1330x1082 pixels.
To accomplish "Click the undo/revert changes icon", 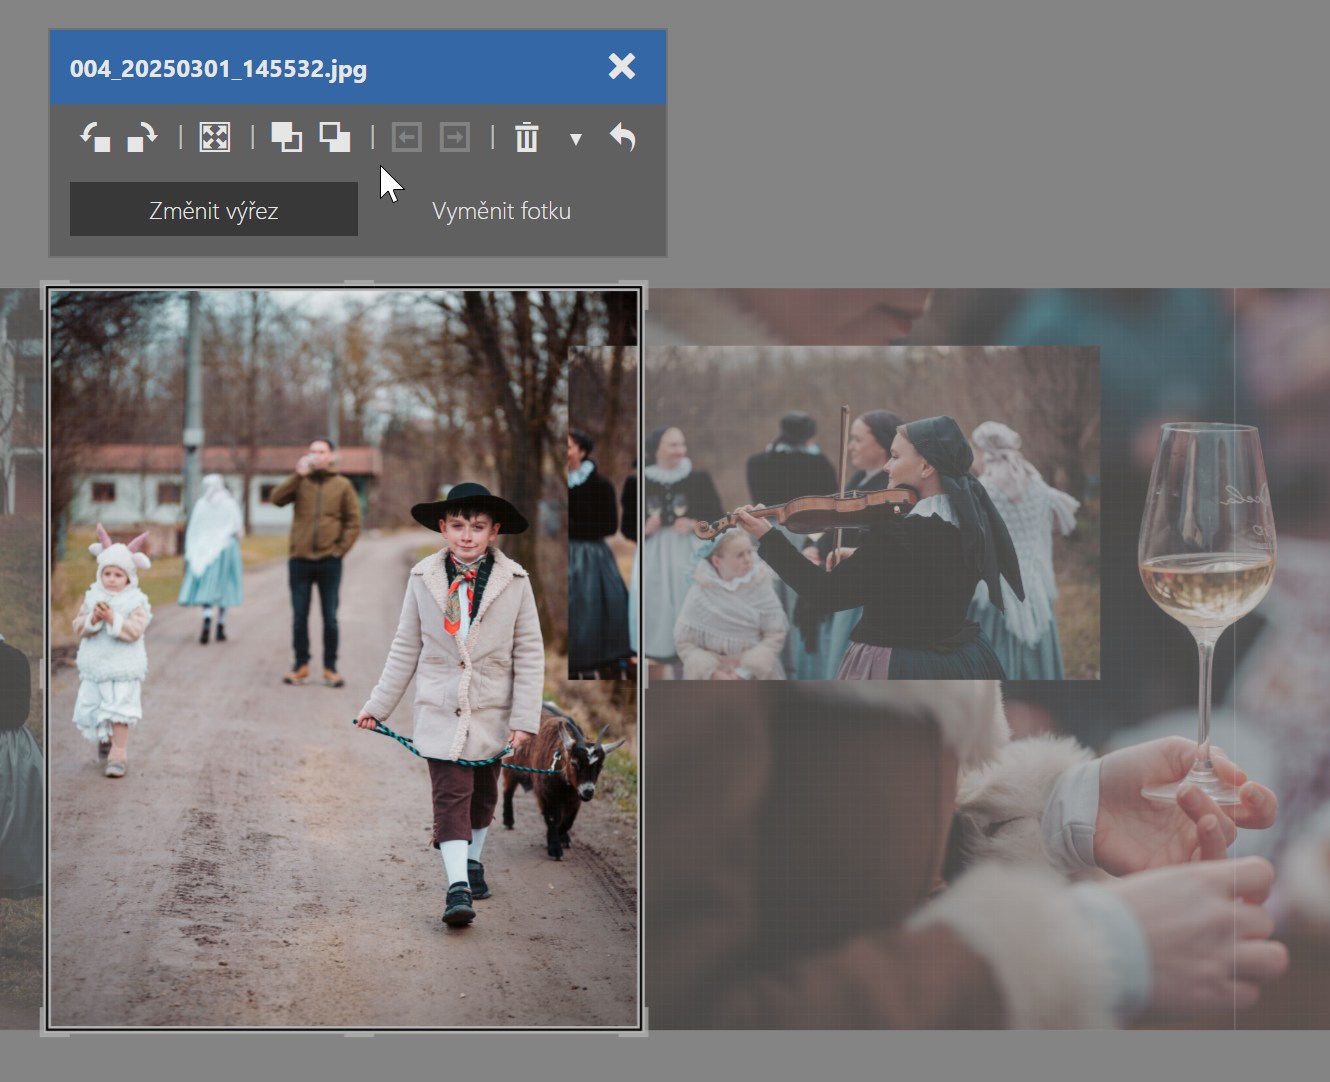I will click(x=622, y=138).
